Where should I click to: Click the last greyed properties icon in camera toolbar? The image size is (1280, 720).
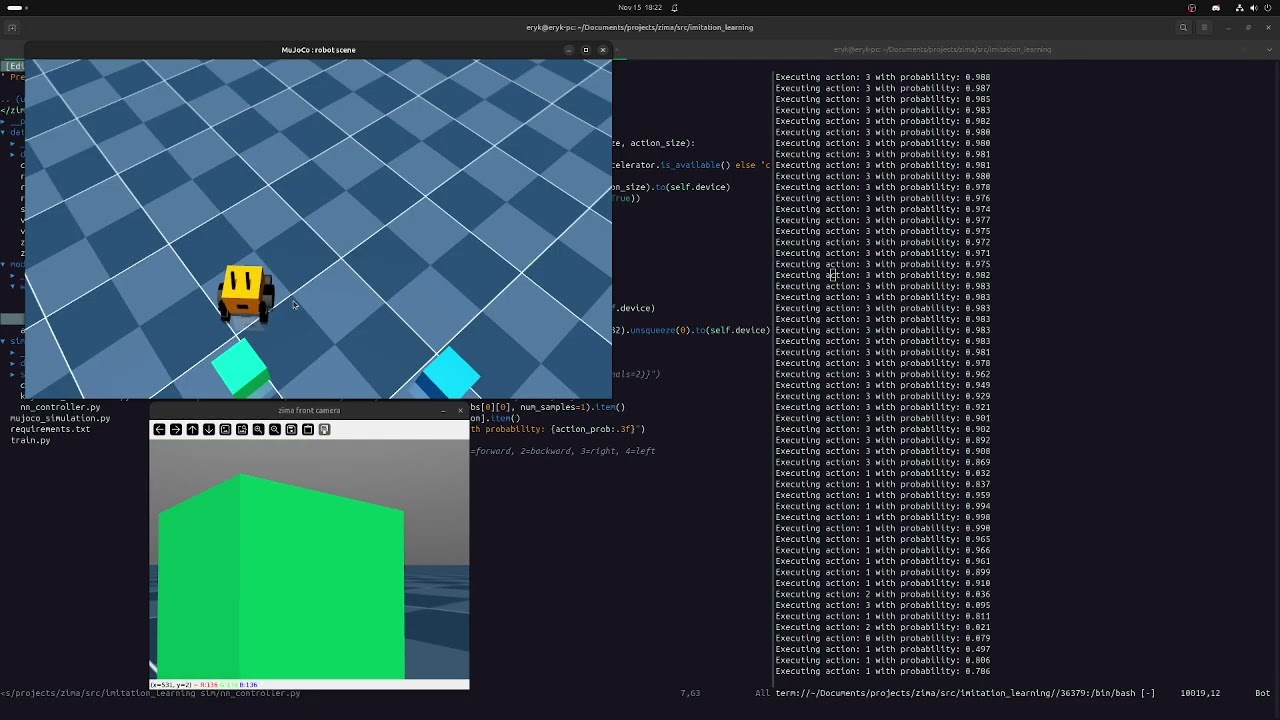[324, 429]
